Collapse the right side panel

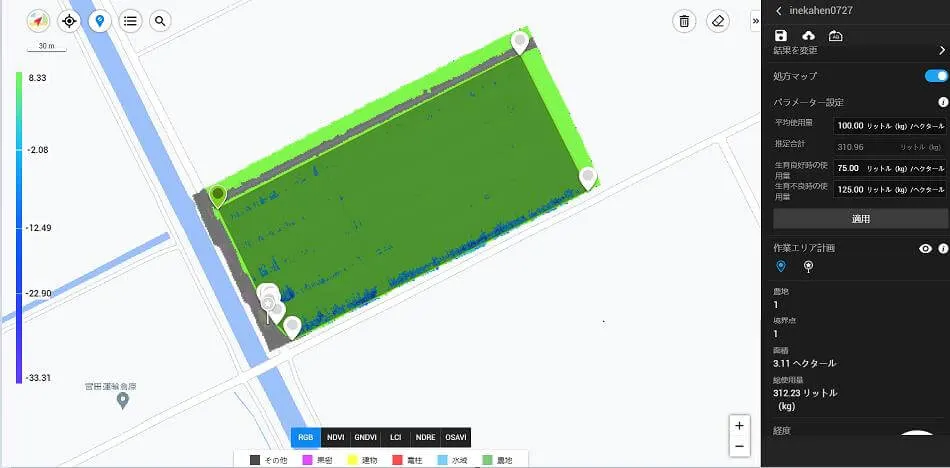pos(756,21)
